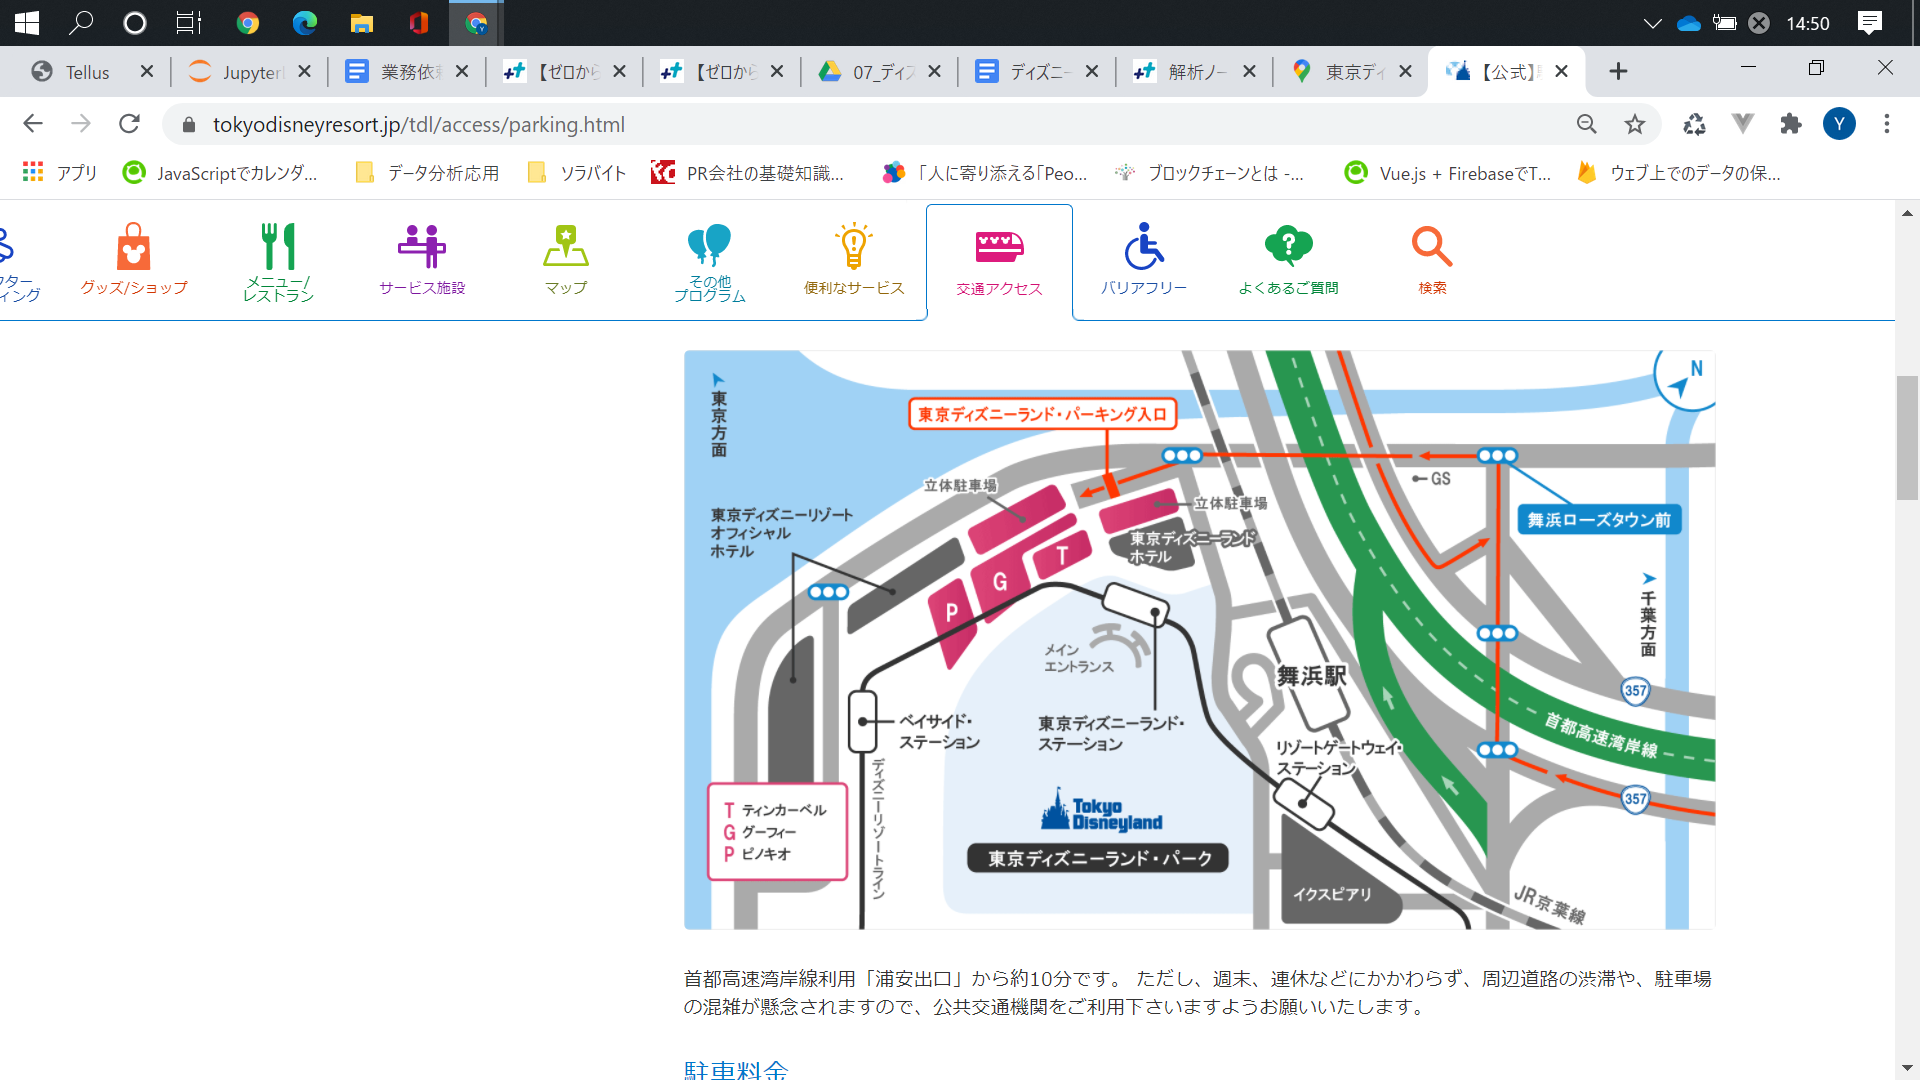This screenshot has height=1080, width=1920.
Task: Click the taskbar clock showing 14:50
Action: coord(1808,23)
